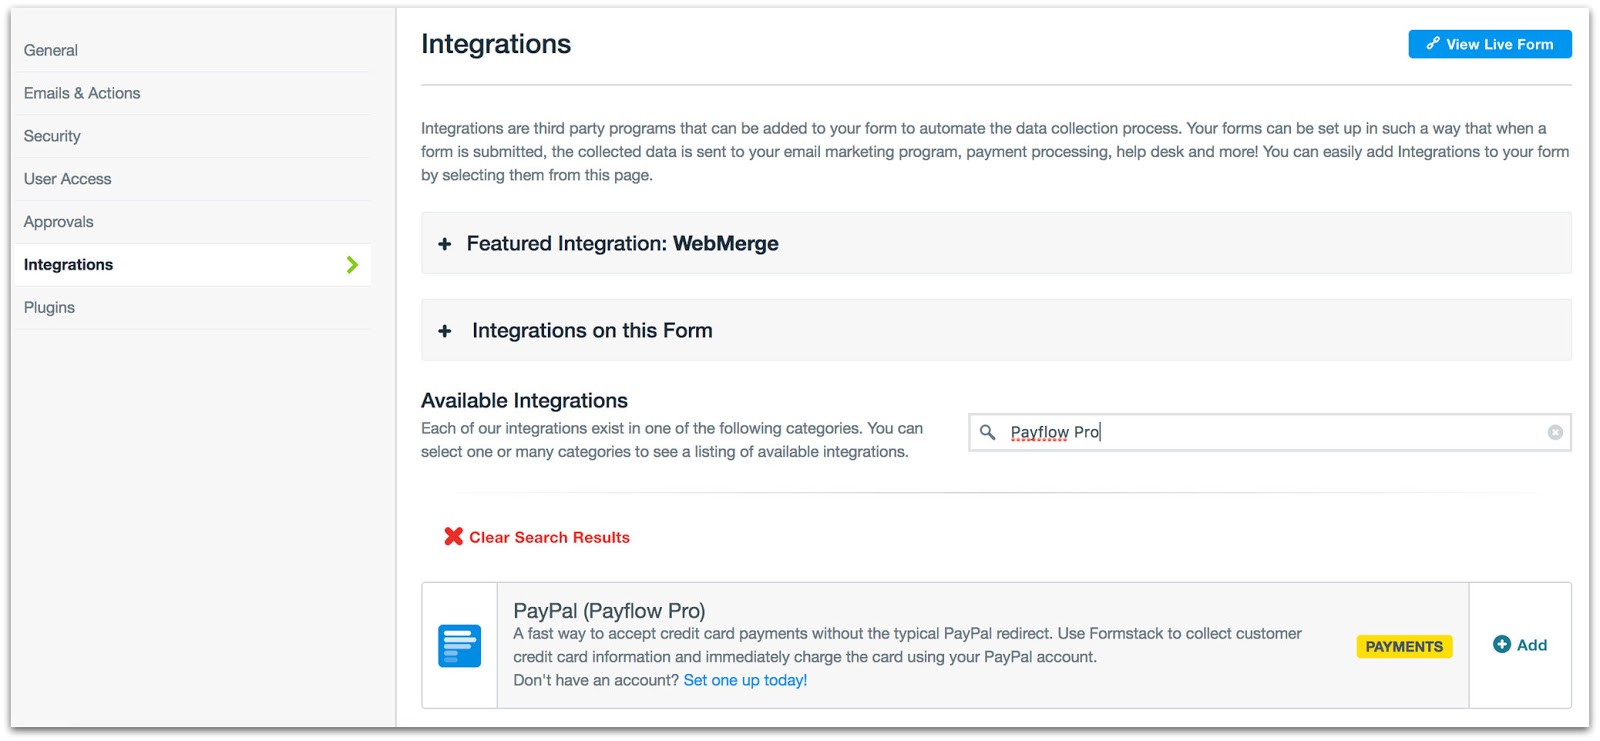This screenshot has height=741, width=1600.
Task: Click Clear Search Results
Action: click(550, 537)
